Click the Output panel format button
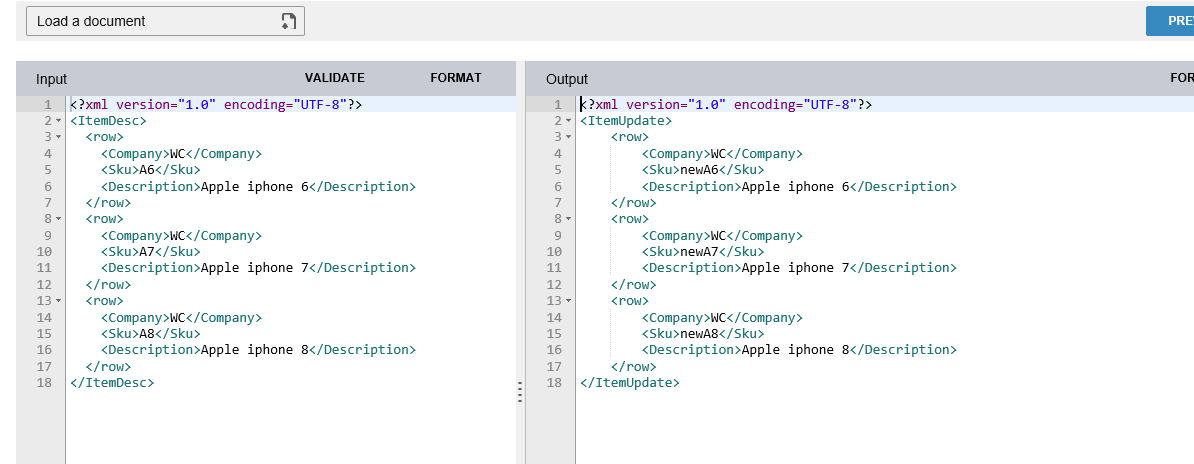 (x=1182, y=78)
